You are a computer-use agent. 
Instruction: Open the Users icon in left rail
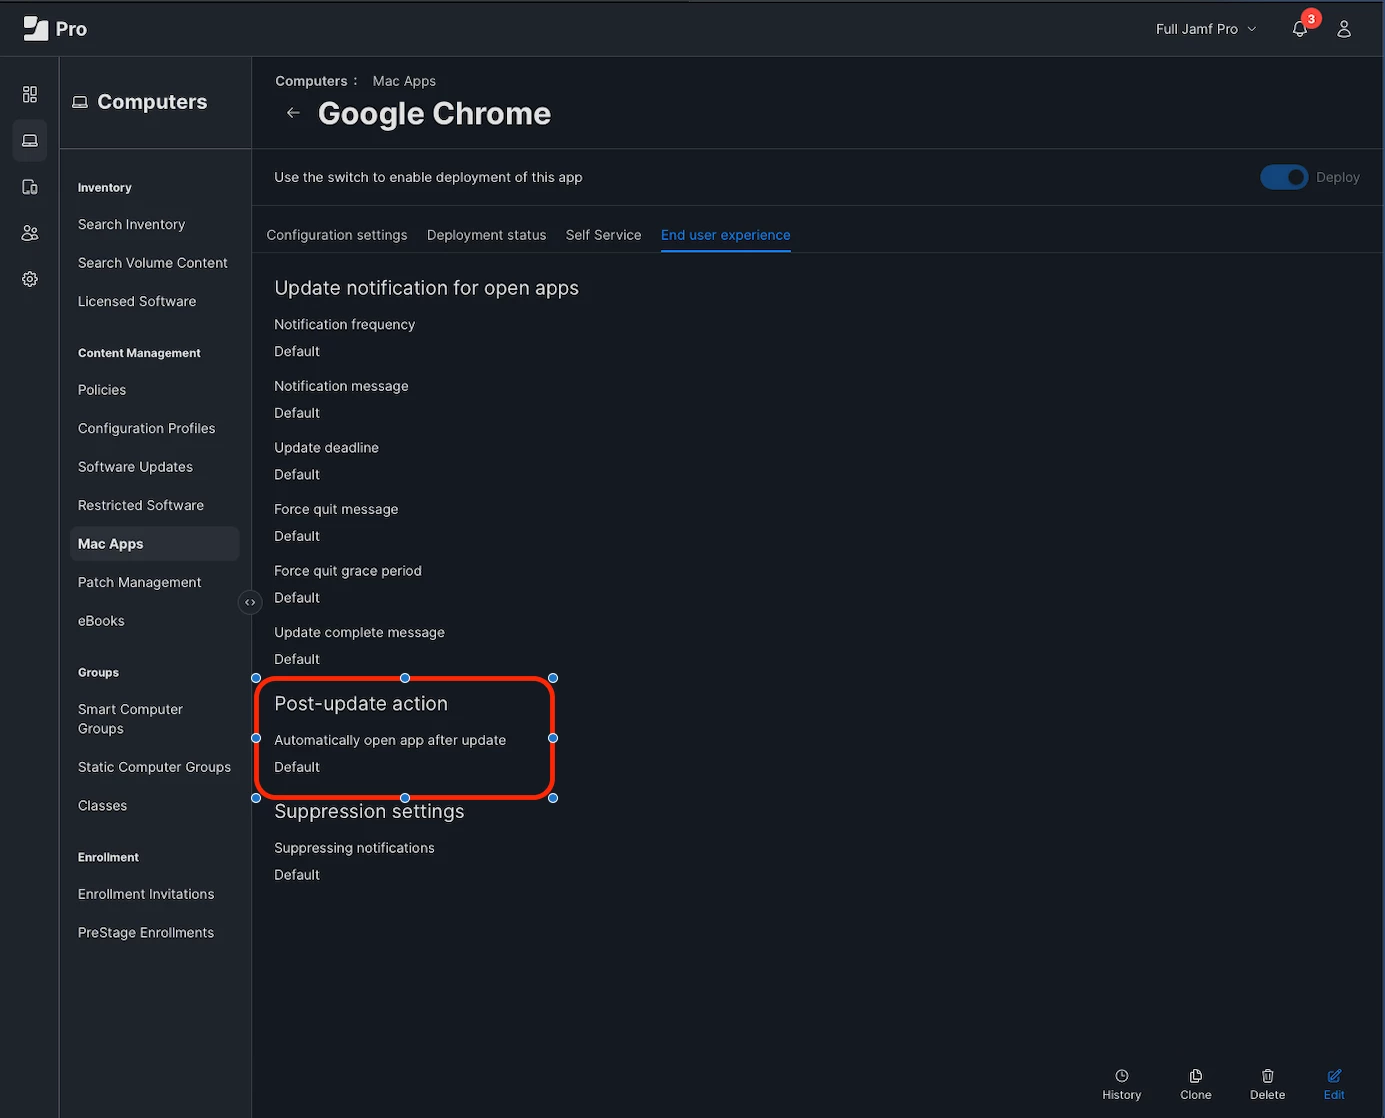pos(30,233)
